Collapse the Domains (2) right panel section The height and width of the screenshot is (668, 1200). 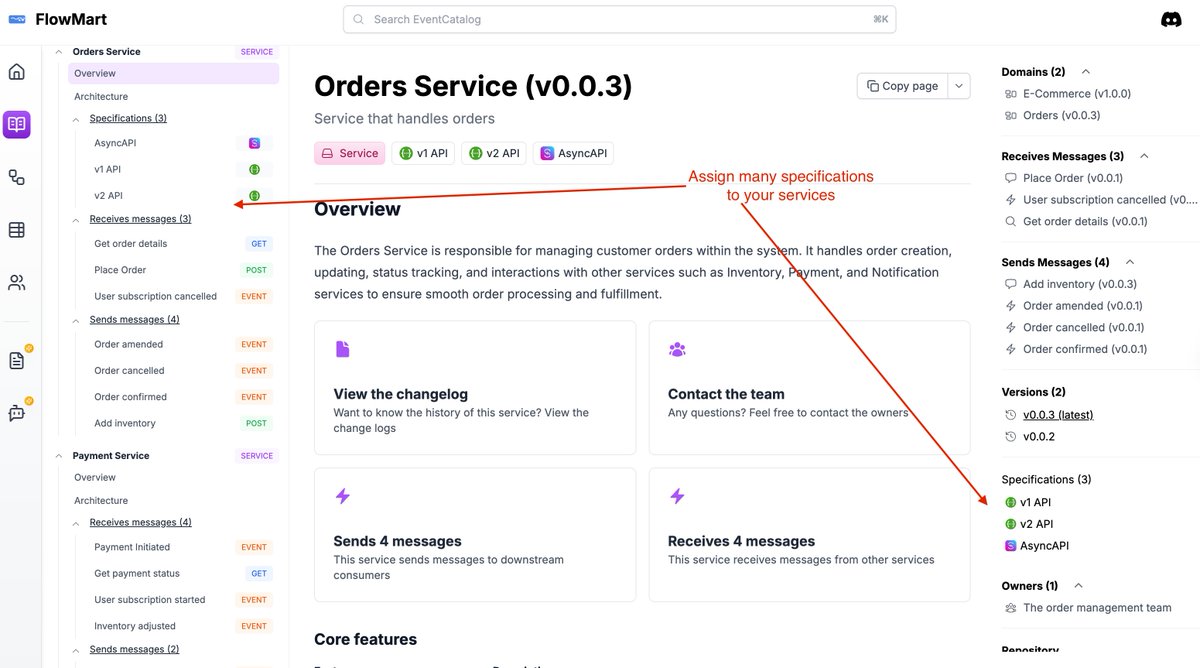coord(1086,72)
